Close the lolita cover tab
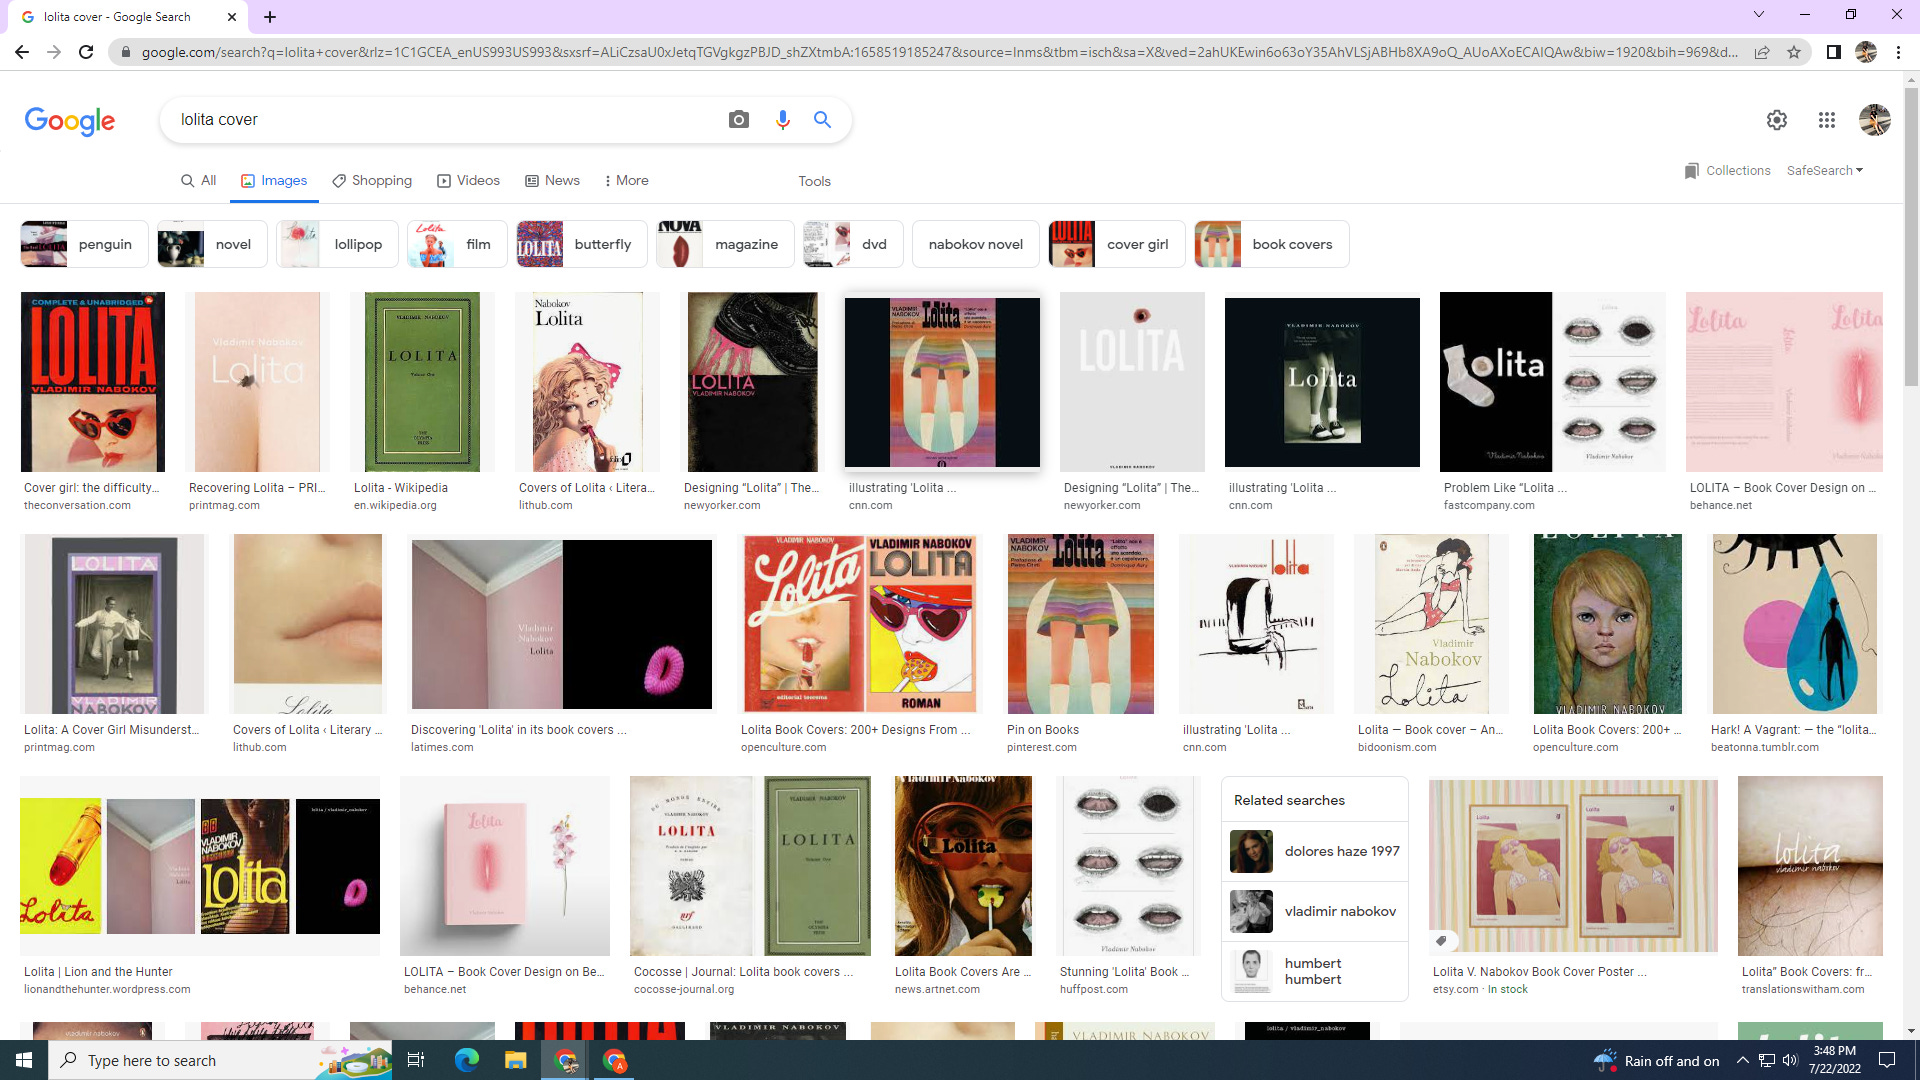 [232, 17]
